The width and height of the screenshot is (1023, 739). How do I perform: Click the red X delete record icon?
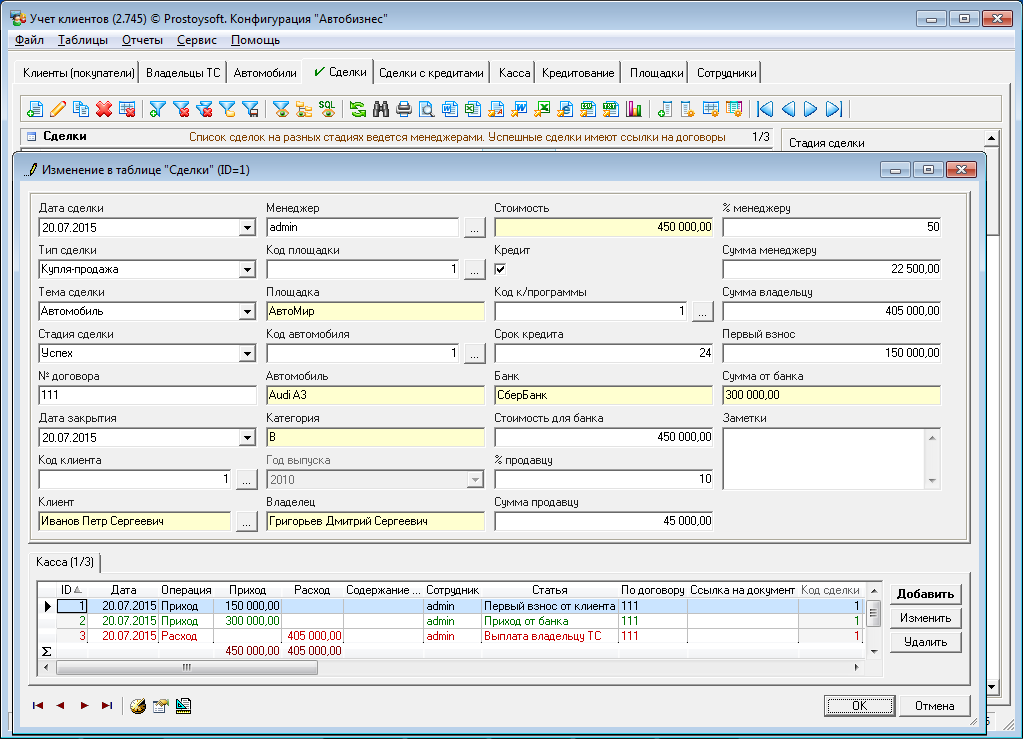pyautogui.click(x=104, y=109)
